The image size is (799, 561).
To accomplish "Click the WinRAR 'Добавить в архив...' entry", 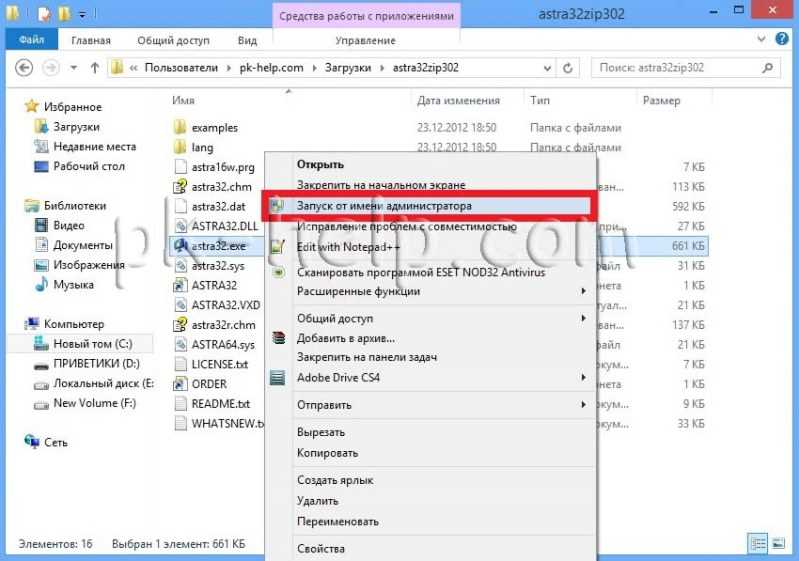I will coord(345,339).
